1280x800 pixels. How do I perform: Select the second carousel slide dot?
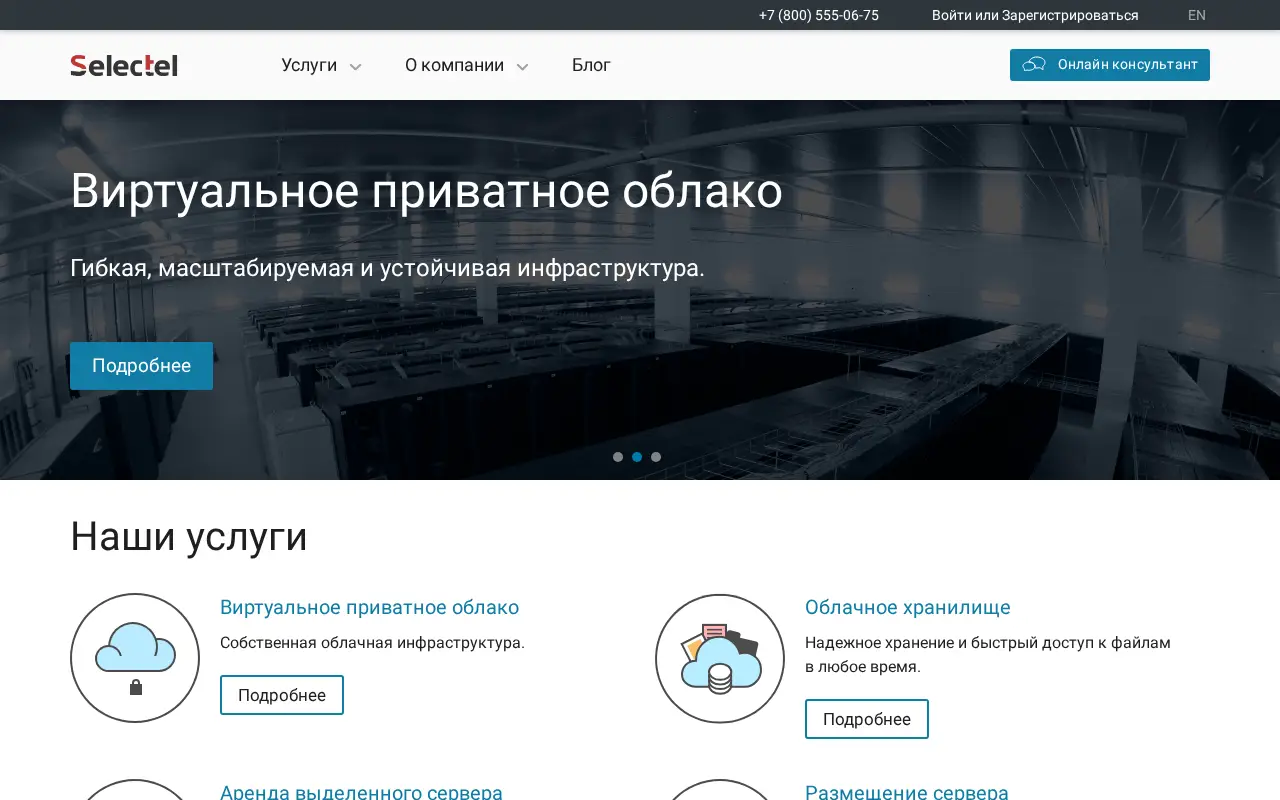coord(637,457)
